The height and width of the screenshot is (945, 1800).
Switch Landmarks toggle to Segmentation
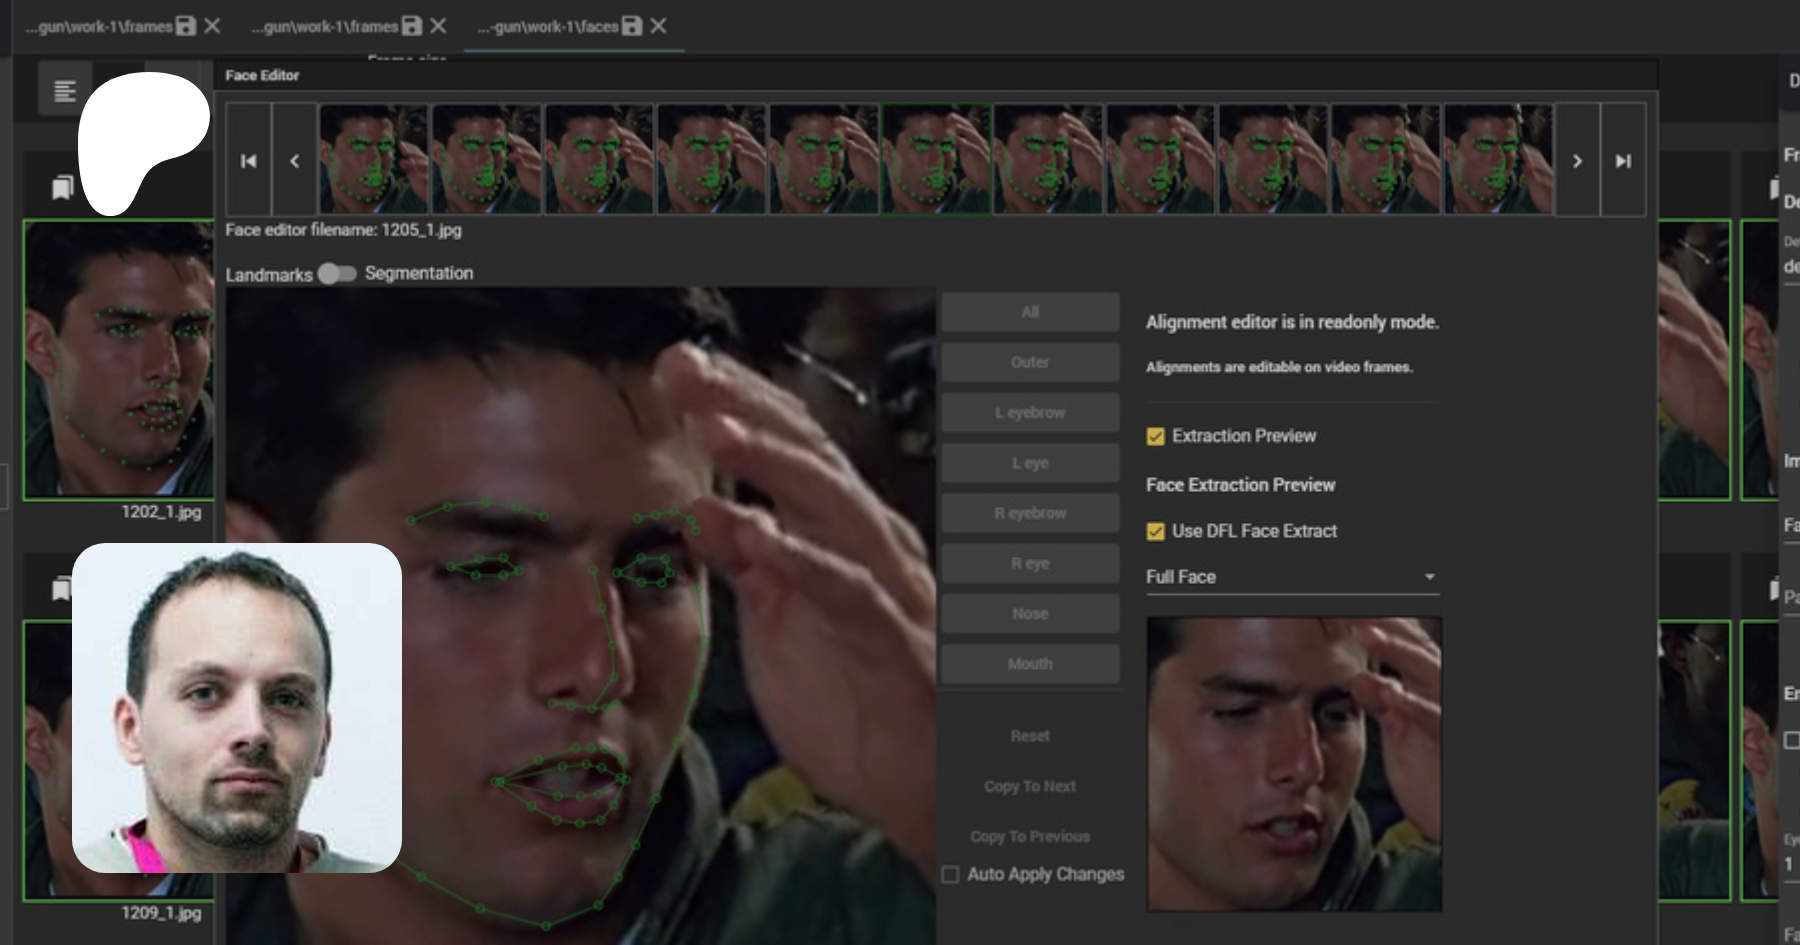click(x=337, y=274)
